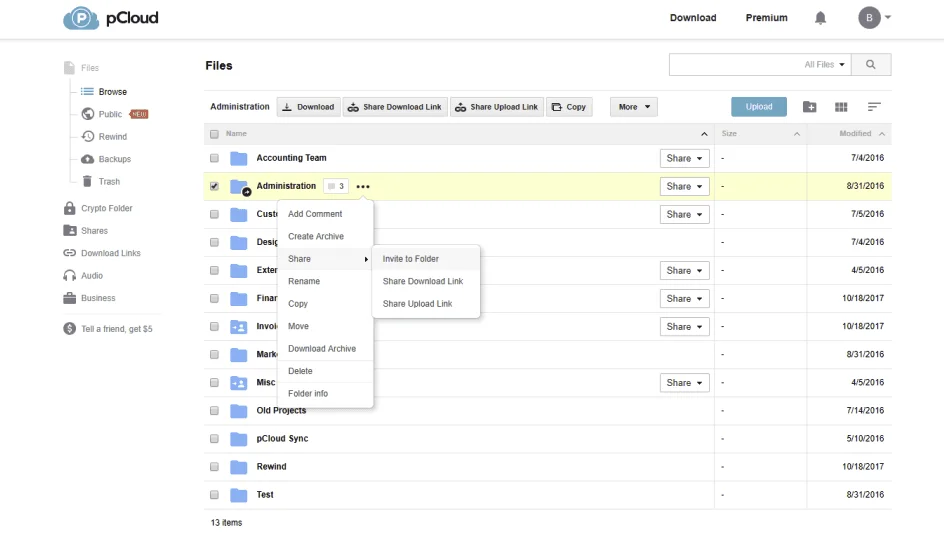Click the Administration folder icon
This screenshot has height=559, width=944.
(x=239, y=187)
